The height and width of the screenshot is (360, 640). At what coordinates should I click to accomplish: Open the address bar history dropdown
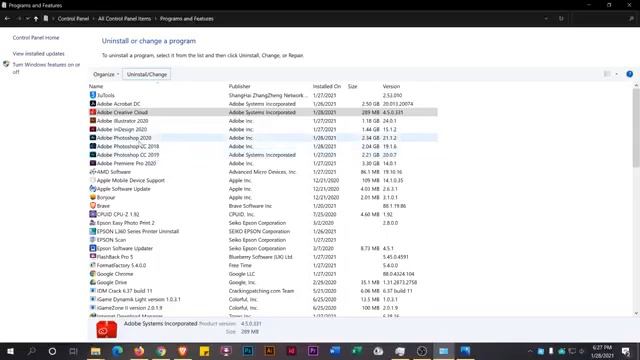coord(546,18)
